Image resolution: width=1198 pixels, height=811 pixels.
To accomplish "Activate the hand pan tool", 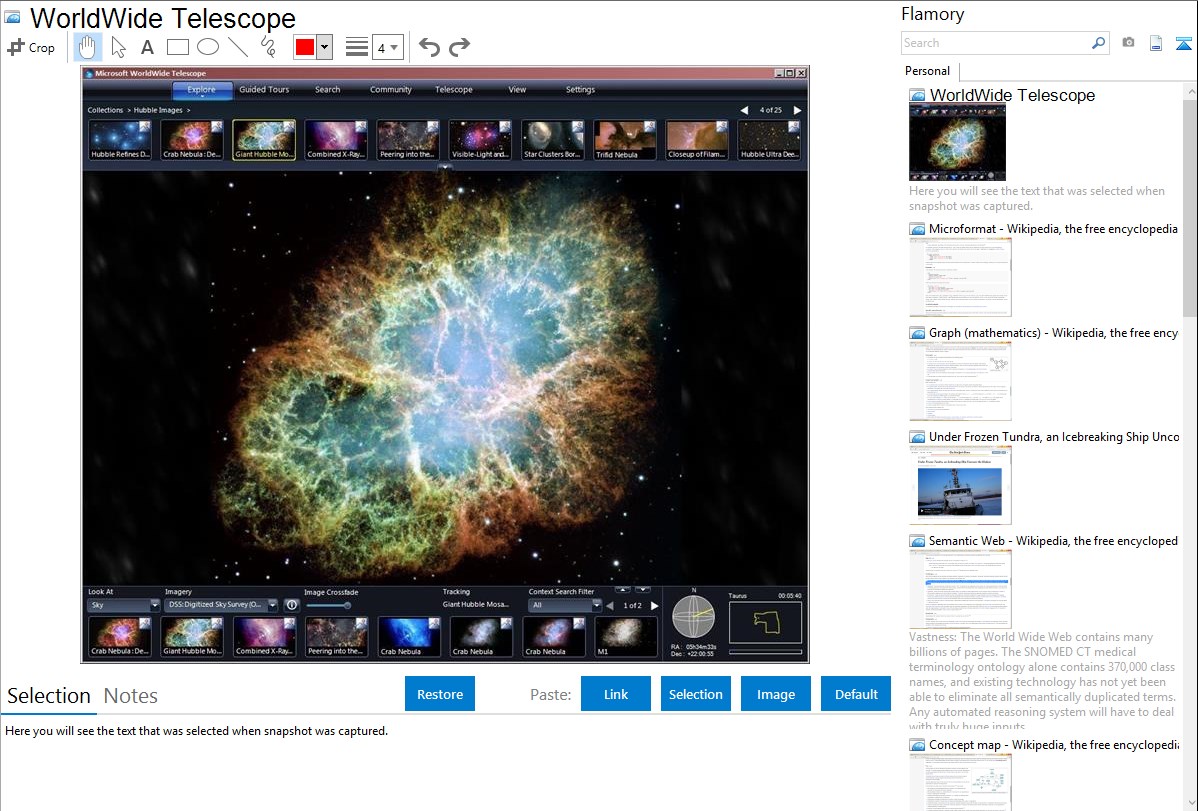I will (87, 47).
